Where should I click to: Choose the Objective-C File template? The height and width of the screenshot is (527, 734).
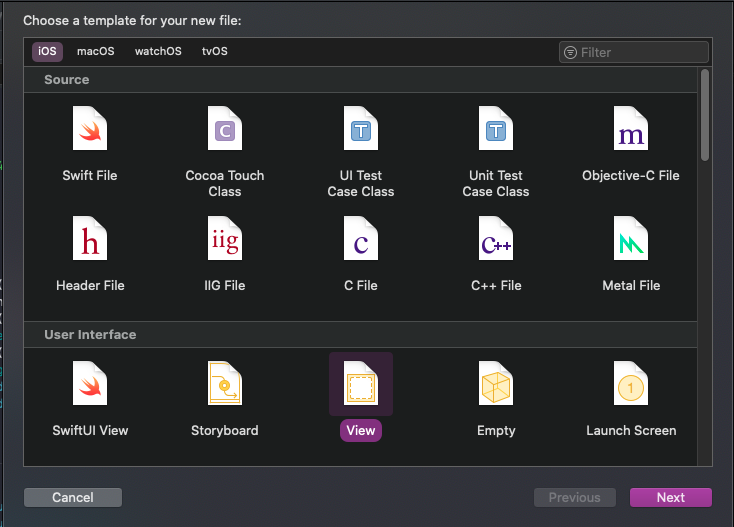click(x=631, y=129)
